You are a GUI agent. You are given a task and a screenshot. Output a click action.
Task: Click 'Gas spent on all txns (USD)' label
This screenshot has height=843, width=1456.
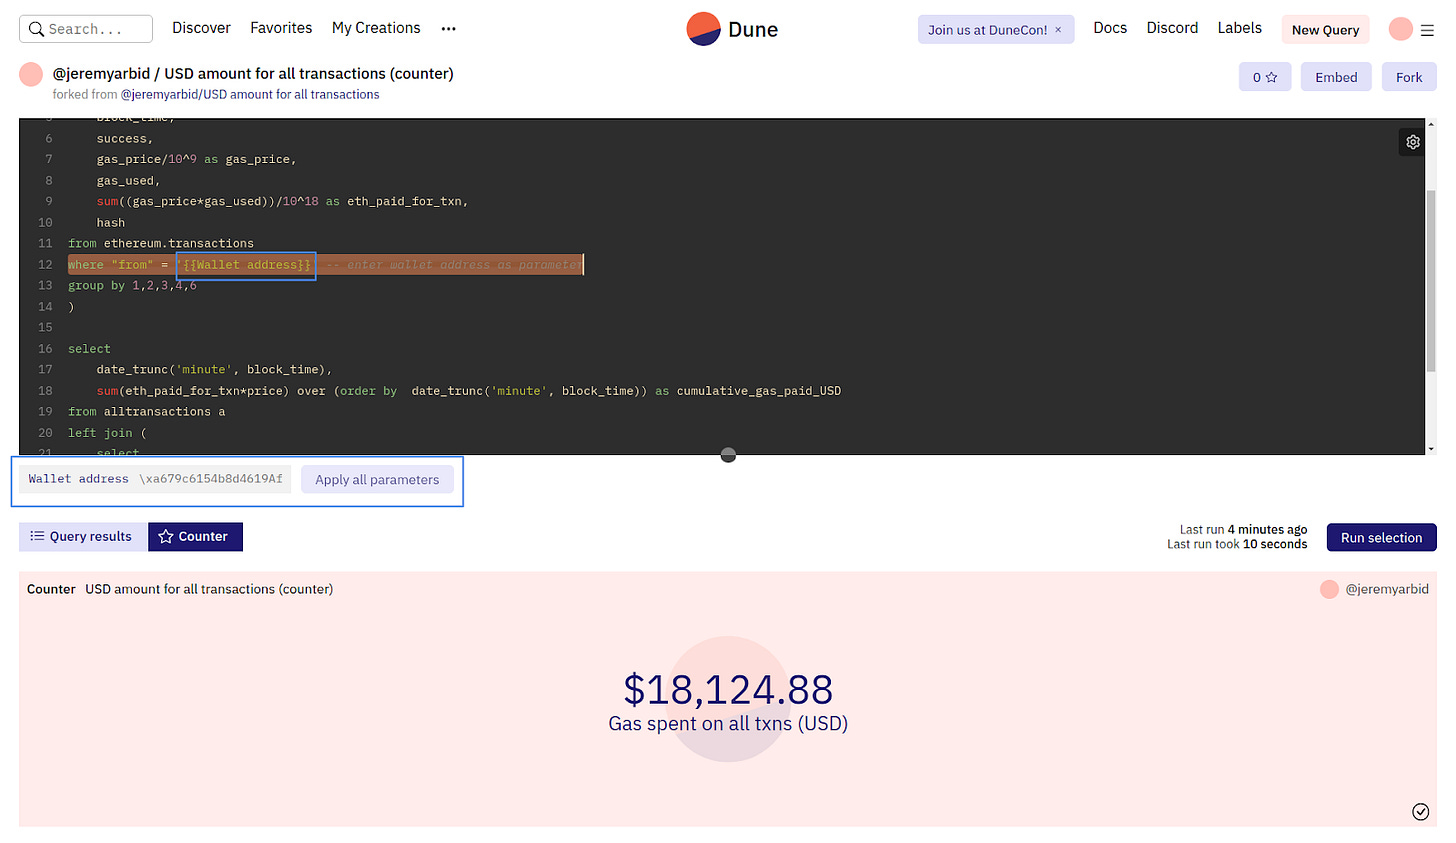coord(728,724)
